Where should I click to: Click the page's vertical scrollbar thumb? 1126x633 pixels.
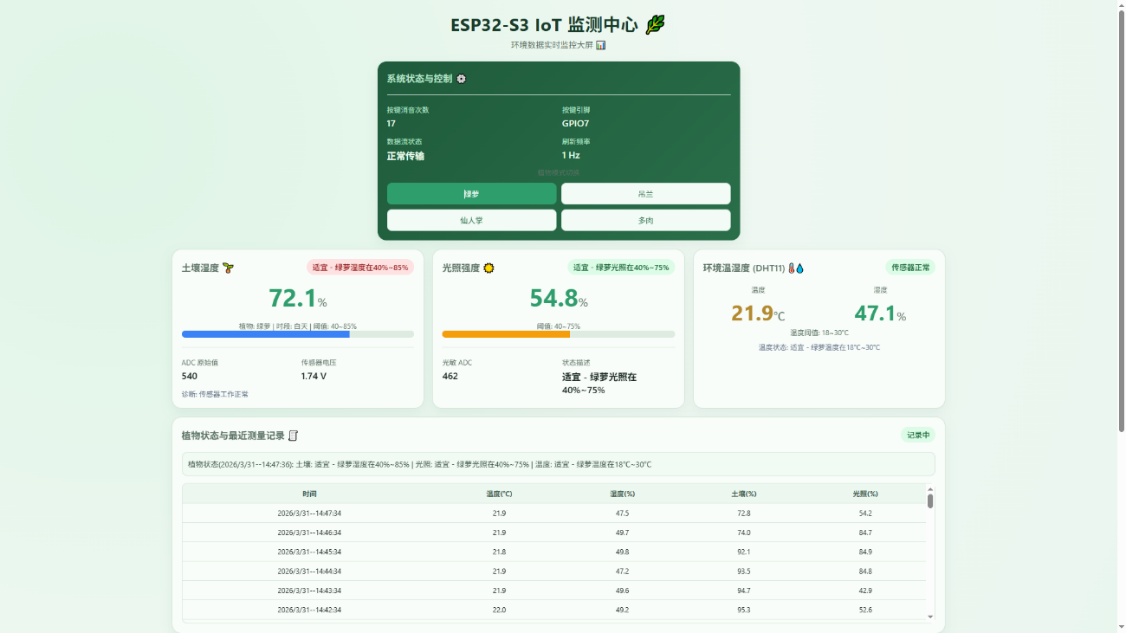1119,220
